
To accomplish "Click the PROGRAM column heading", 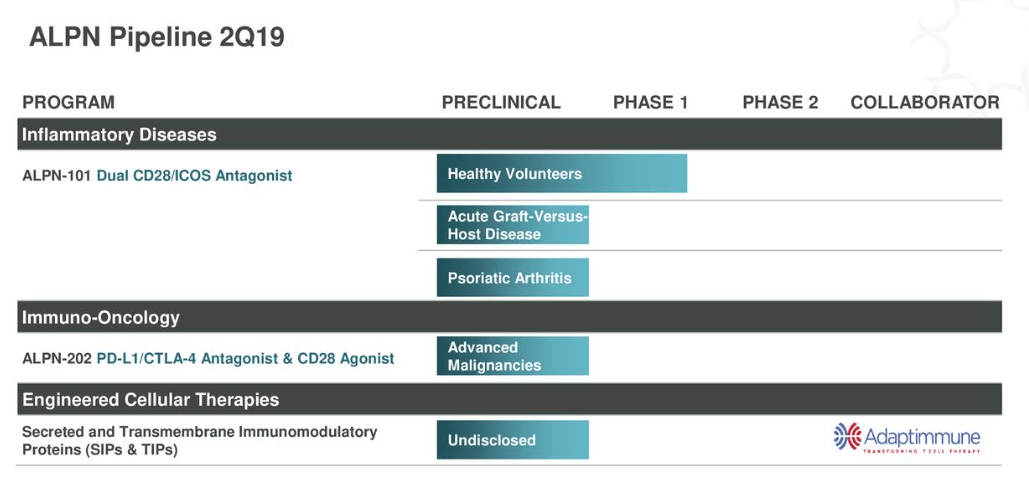I will 68,102.
